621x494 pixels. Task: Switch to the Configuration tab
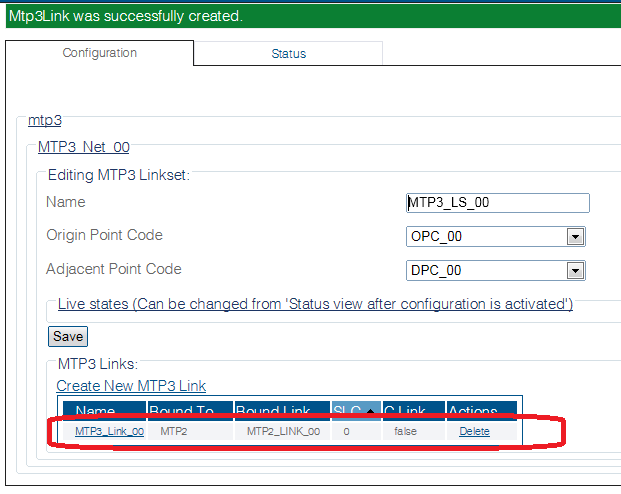pyautogui.click(x=99, y=53)
